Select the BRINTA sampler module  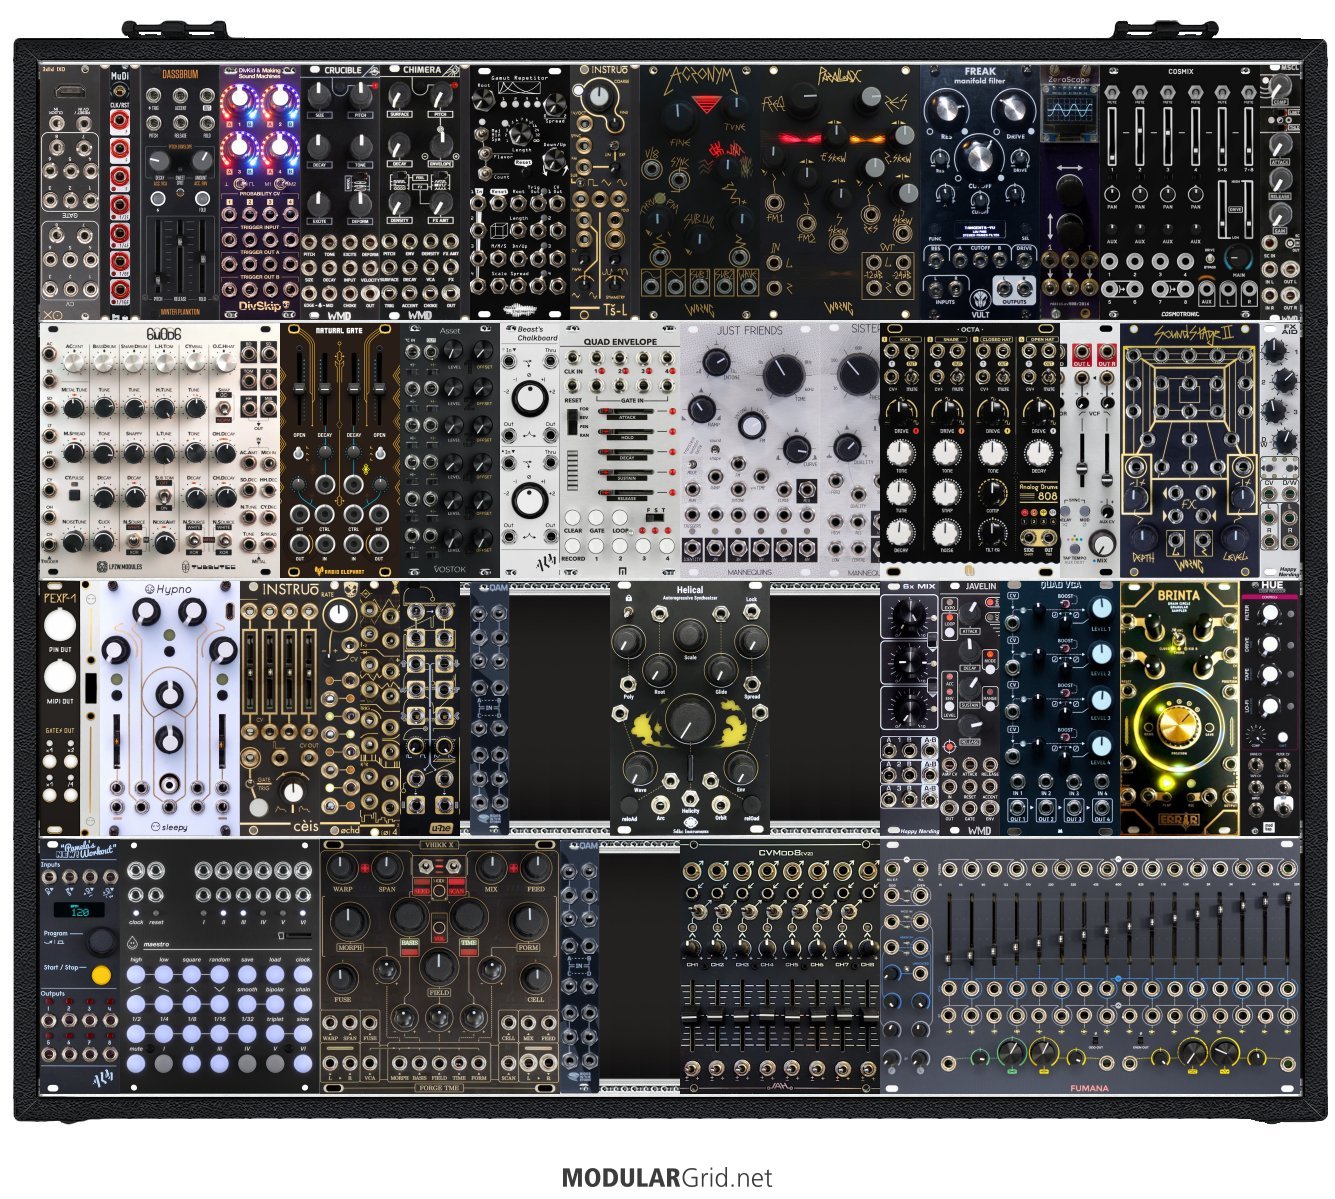click(1180, 707)
